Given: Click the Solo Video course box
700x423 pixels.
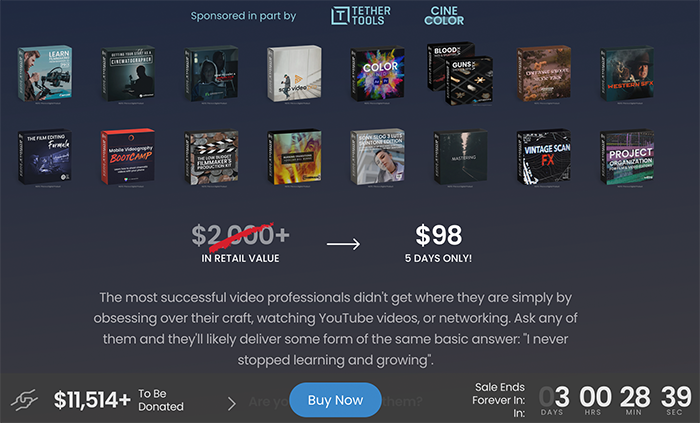Looking at the screenshot, I should click(294, 74).
